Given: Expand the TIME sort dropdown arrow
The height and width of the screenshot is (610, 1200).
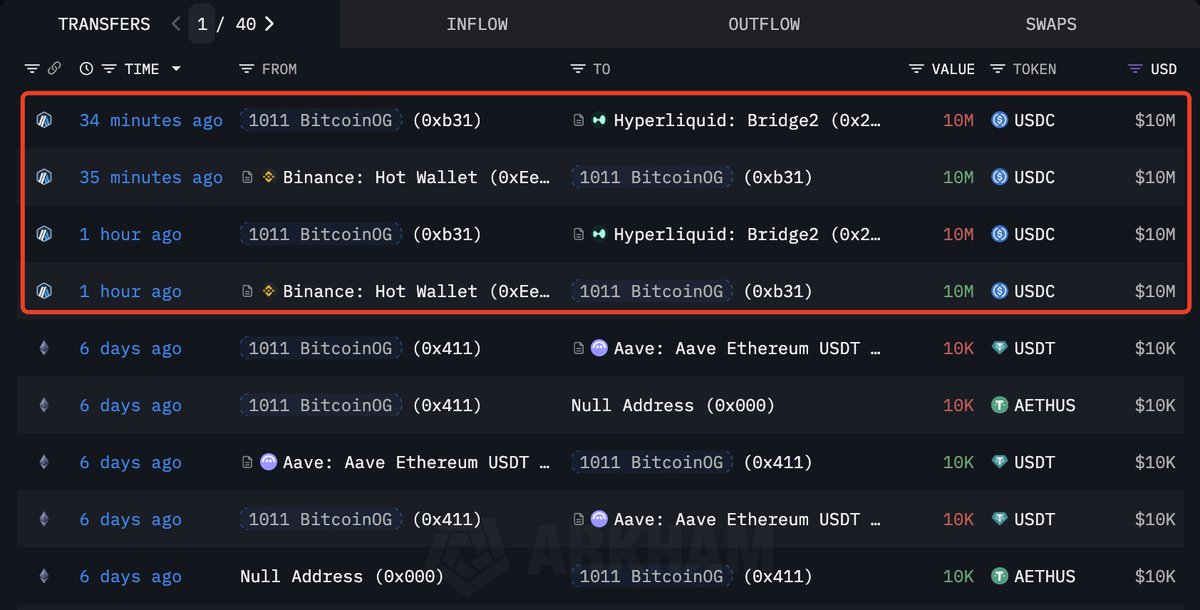Looking at the screenshot, I should coord(177,69).
